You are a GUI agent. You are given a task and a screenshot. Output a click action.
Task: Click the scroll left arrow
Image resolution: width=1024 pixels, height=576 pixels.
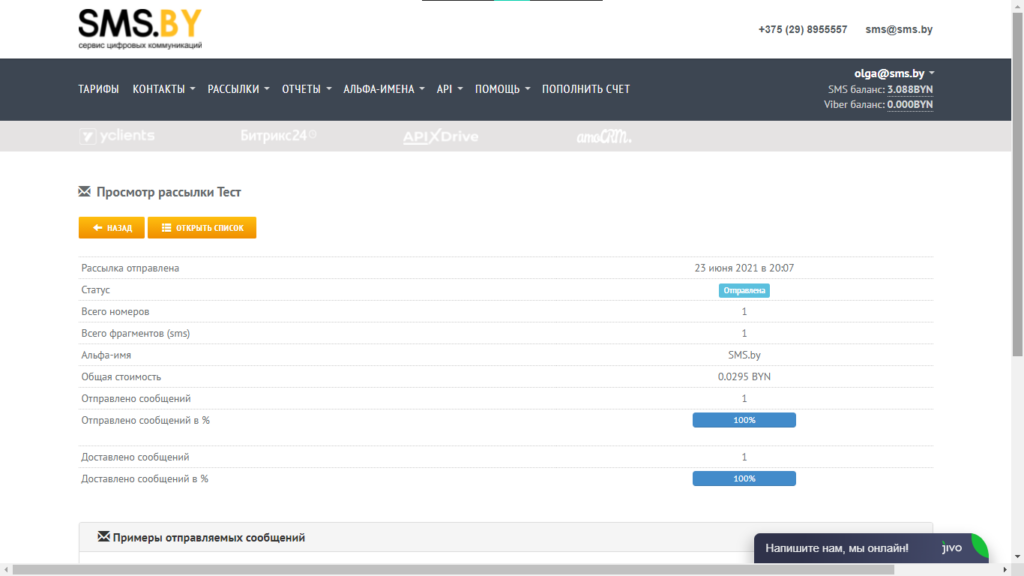click(6, 570)
